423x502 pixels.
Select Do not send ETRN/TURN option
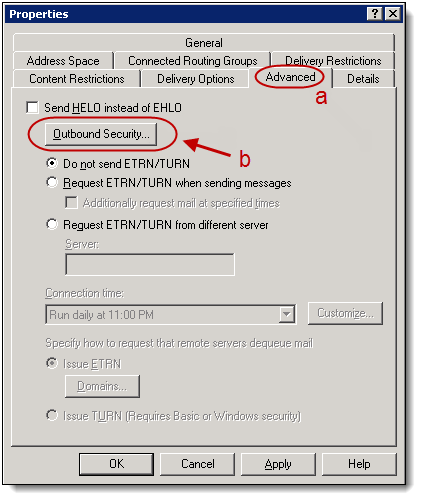tap(52, 163)
